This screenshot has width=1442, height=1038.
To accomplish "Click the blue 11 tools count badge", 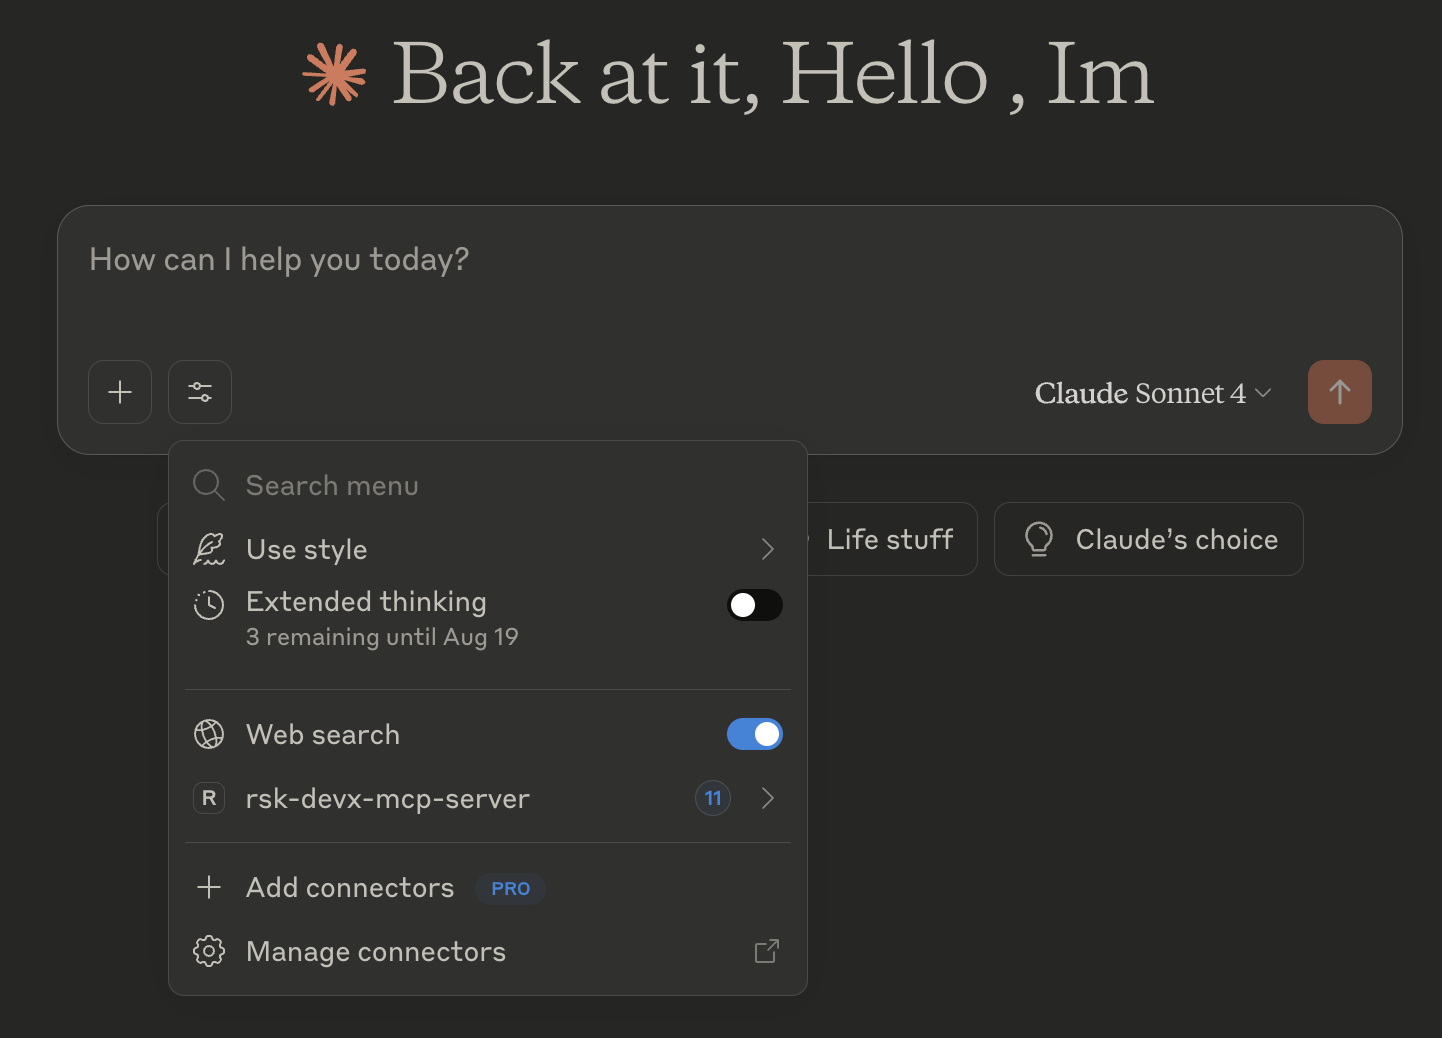I will click(x=713, y=798).
